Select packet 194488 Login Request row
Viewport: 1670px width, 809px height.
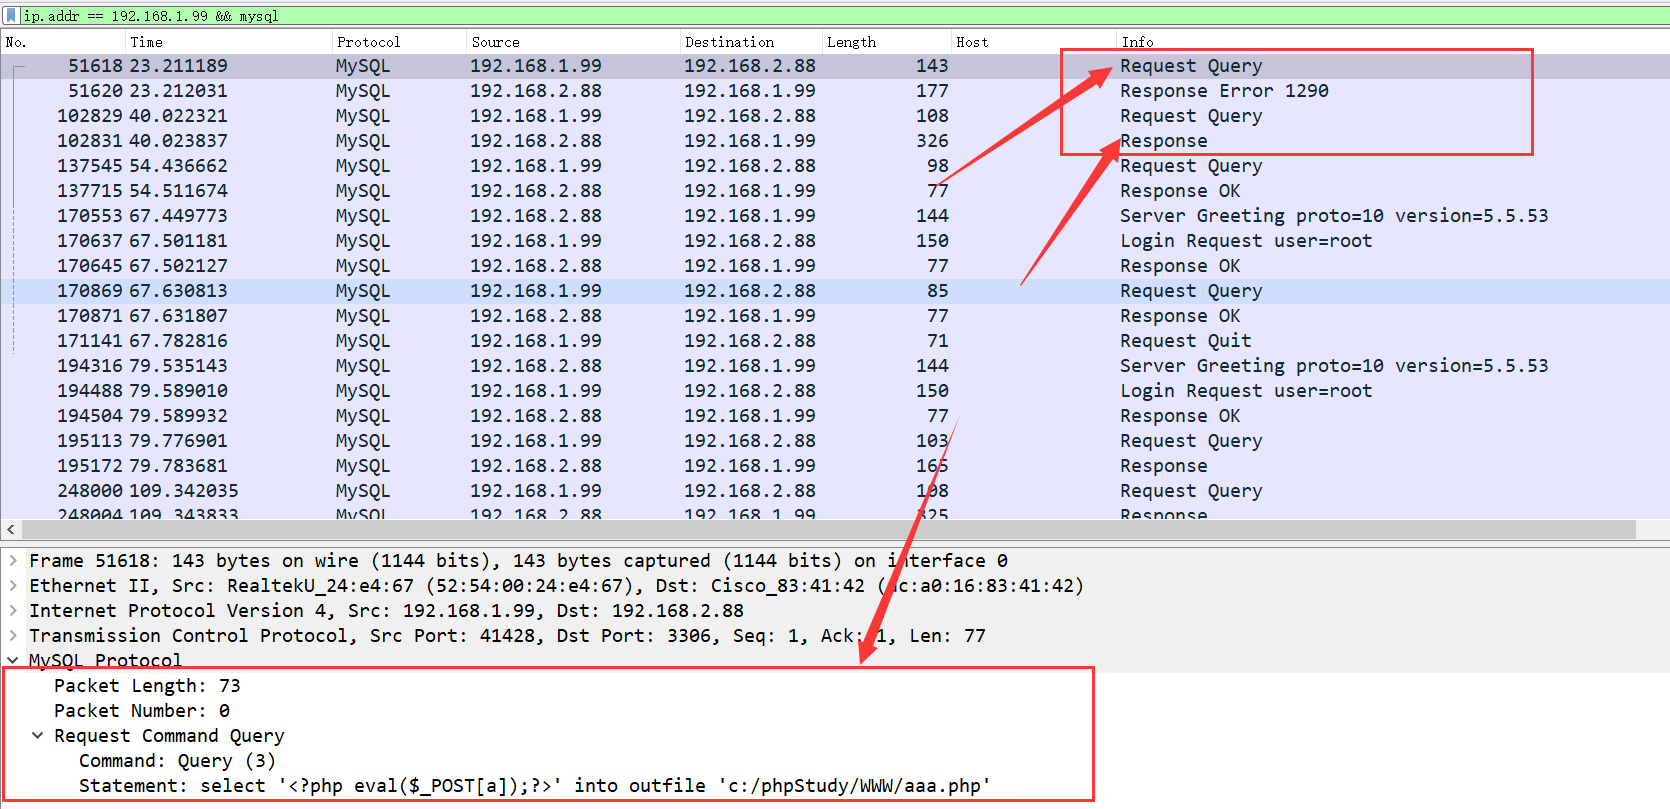tap(835, 391)
